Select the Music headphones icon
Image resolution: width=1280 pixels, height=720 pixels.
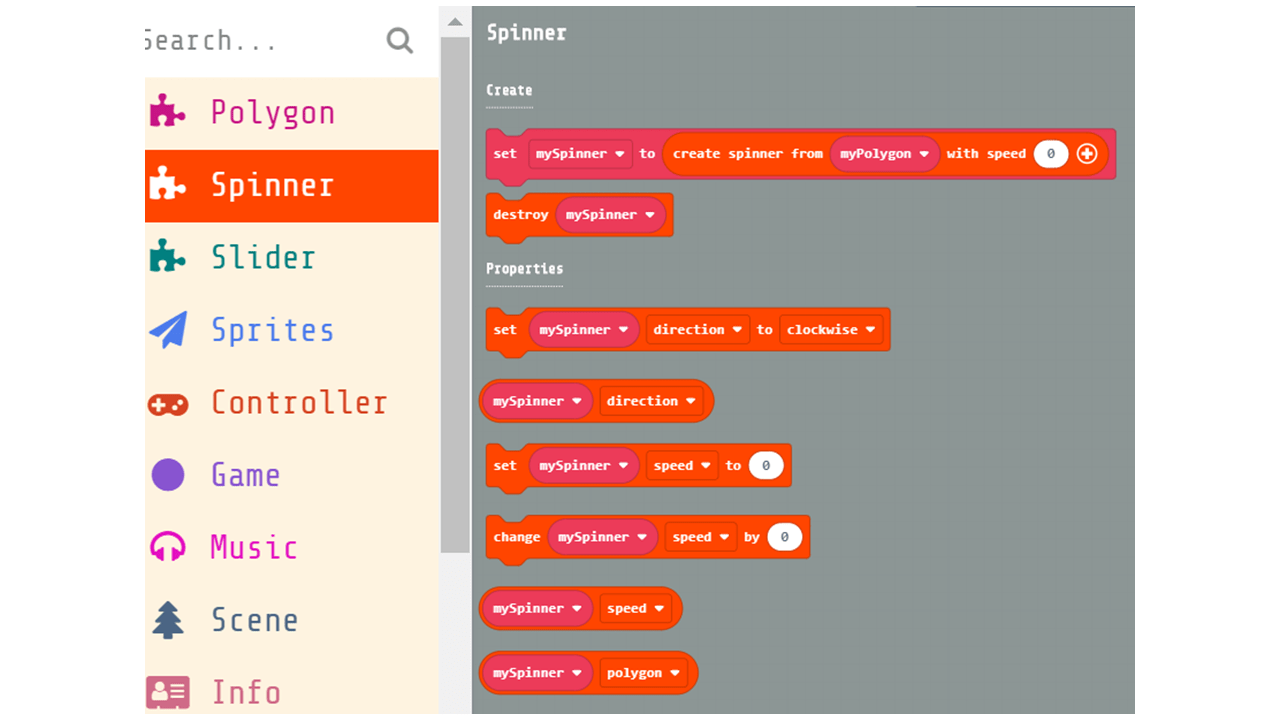point(167,547)
